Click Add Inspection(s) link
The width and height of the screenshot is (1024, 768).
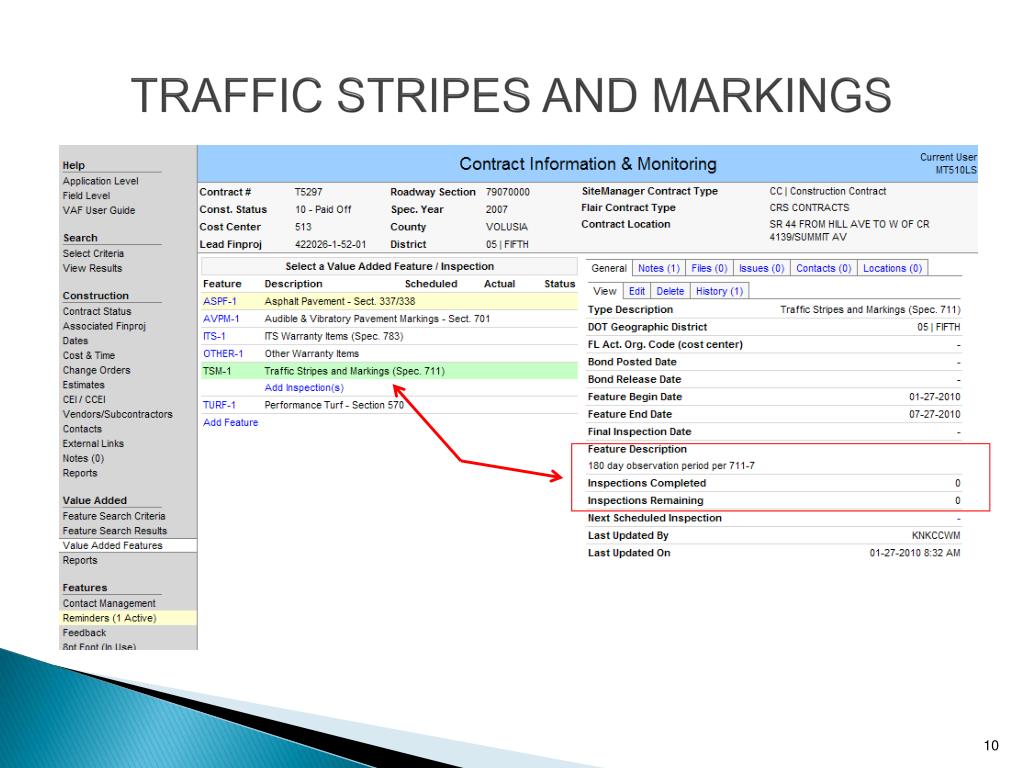pyautogui.click(x=304, y=387)
